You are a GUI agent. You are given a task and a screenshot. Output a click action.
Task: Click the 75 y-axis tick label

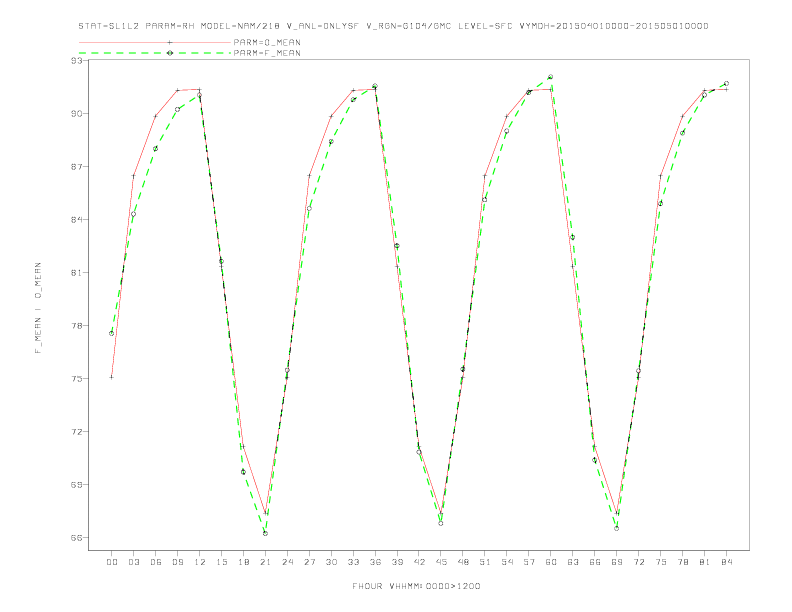pos(77,379)
